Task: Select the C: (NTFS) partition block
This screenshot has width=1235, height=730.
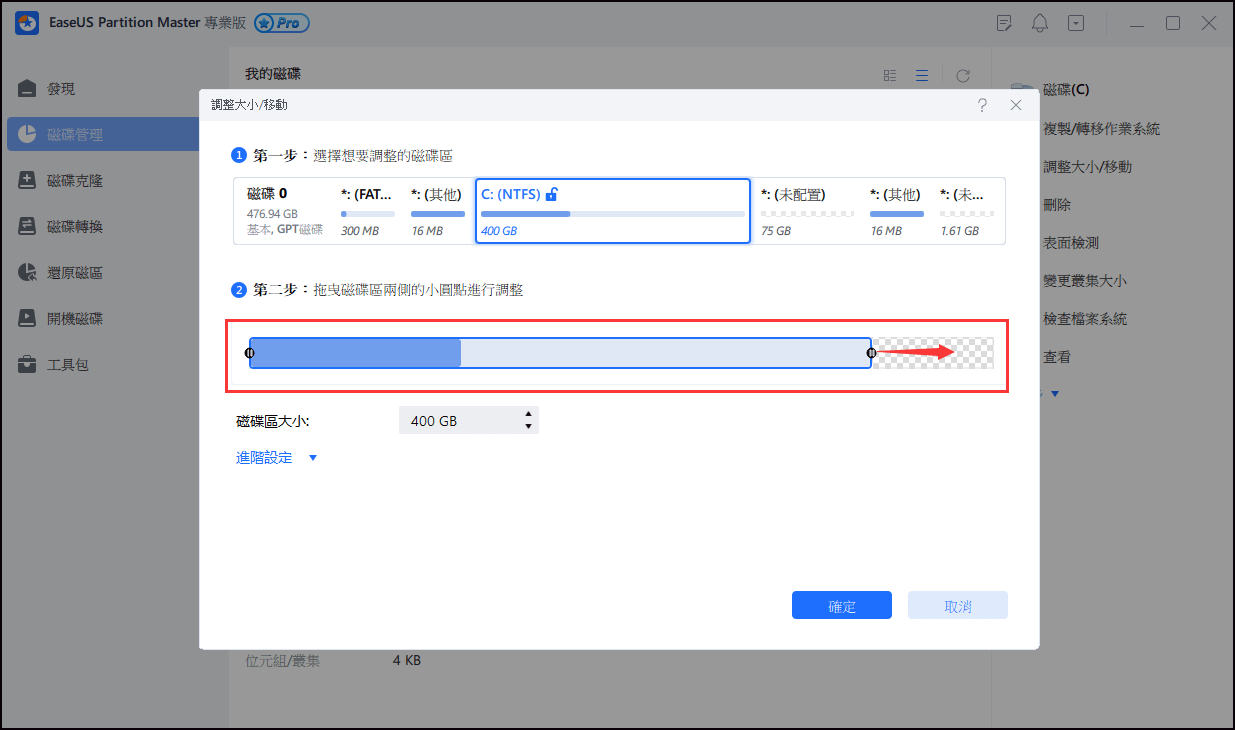Action: 612,210
